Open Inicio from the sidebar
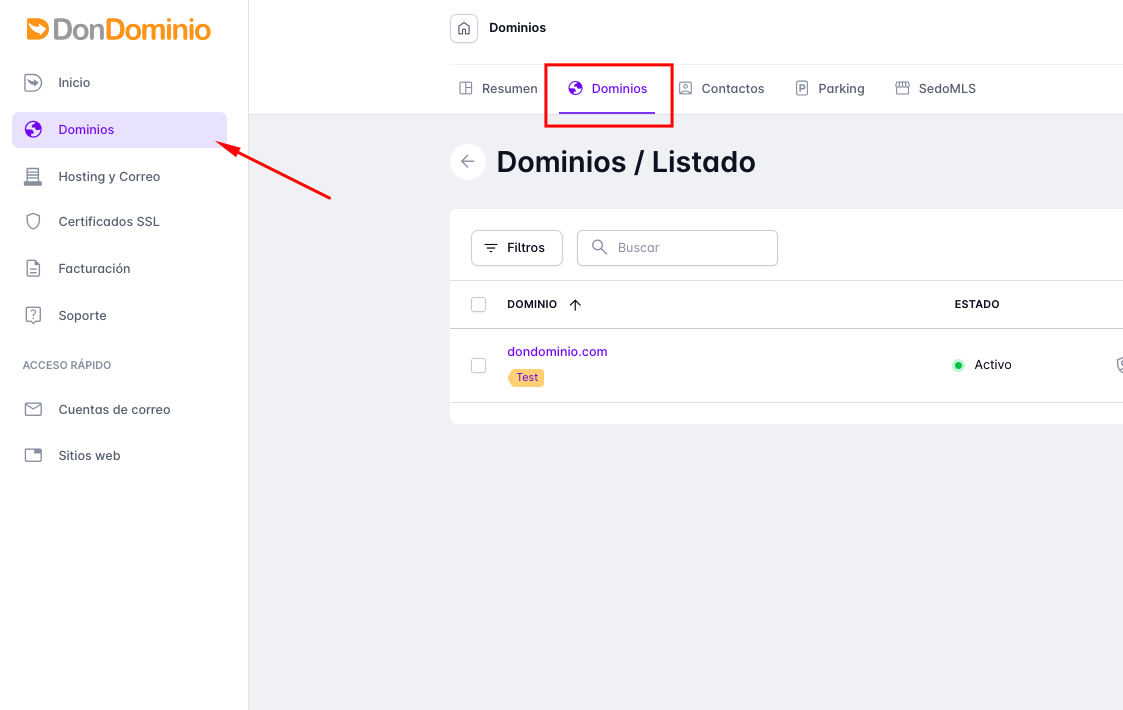The height and width of the screenshot is (710, 1123). coord(74,83)
